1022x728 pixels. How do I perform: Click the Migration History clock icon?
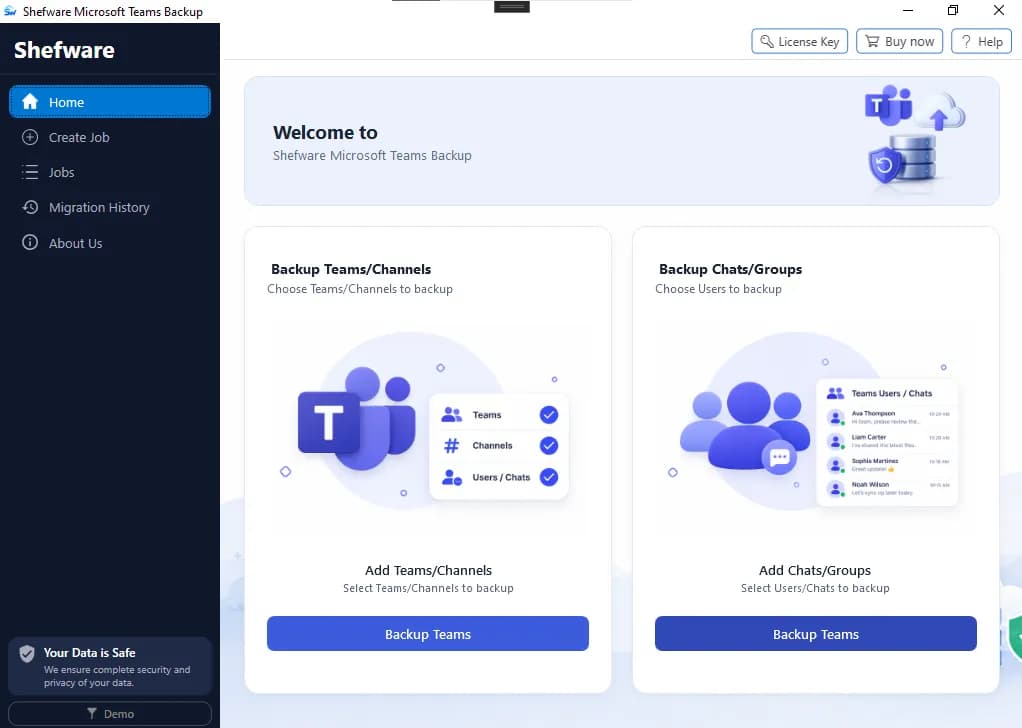30,207
